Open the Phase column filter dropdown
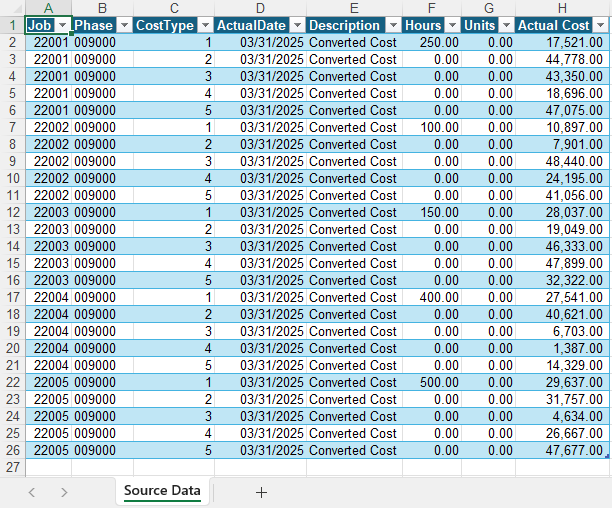 point(125,26)
